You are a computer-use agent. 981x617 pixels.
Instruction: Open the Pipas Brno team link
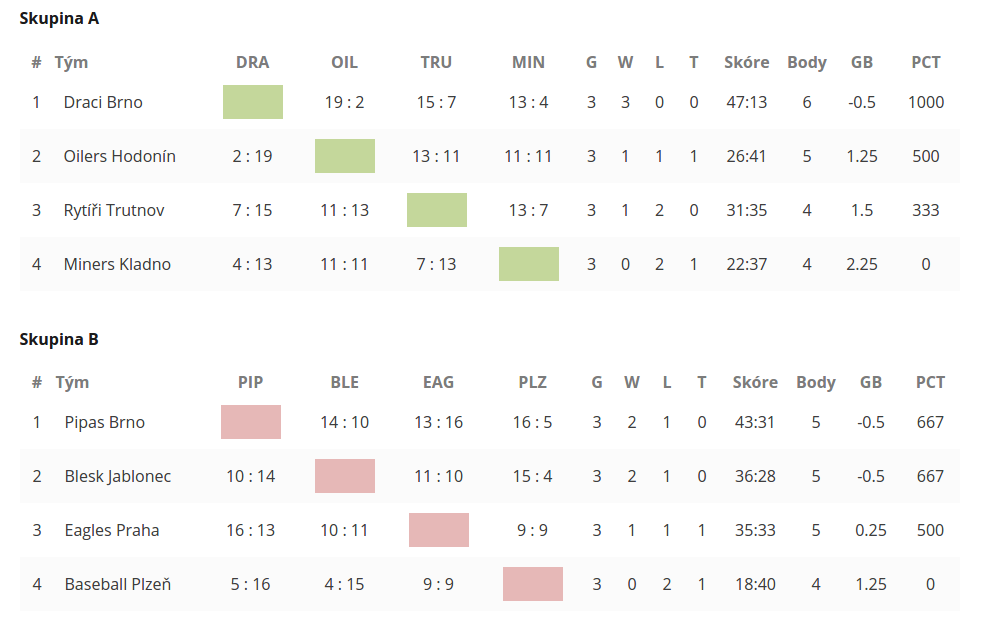coord(104,422)
